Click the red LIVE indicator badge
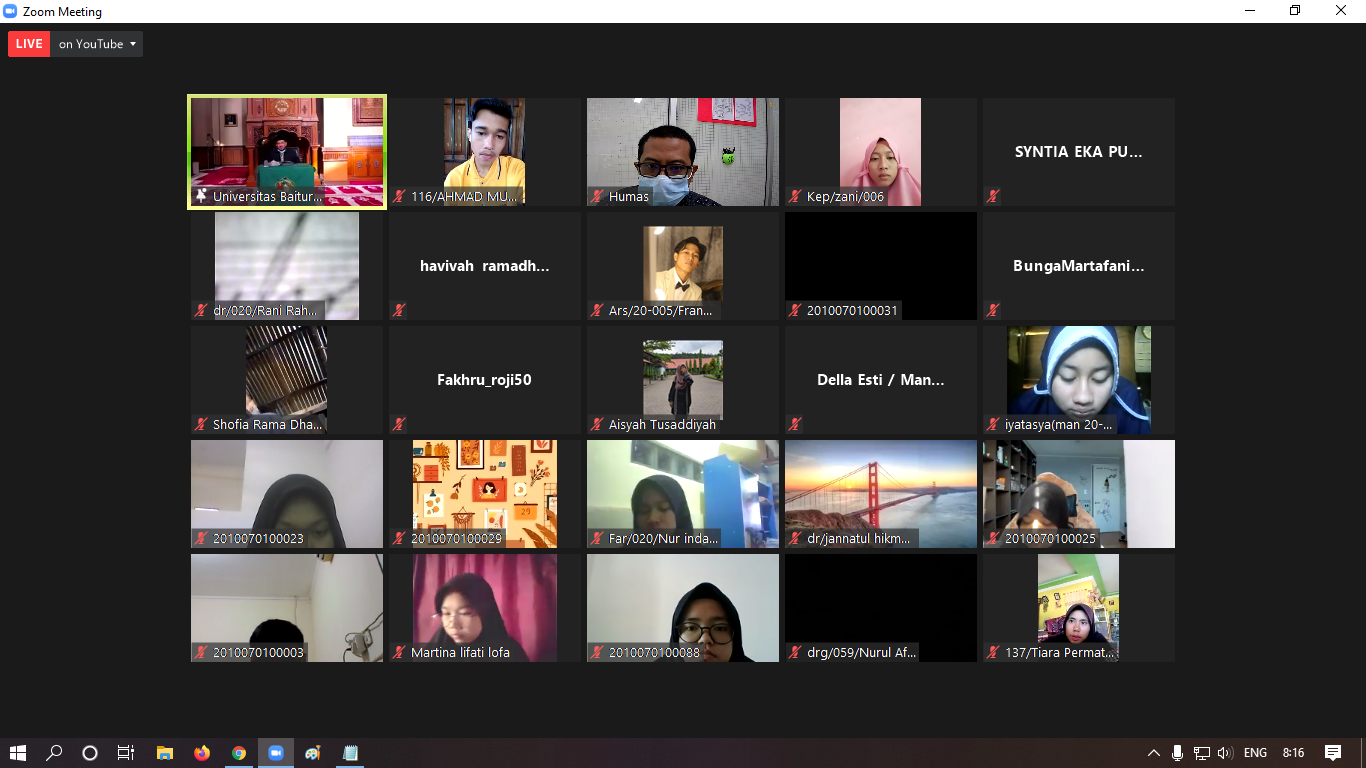This screenshot has height=768, width=1366. tap(29, 44)
